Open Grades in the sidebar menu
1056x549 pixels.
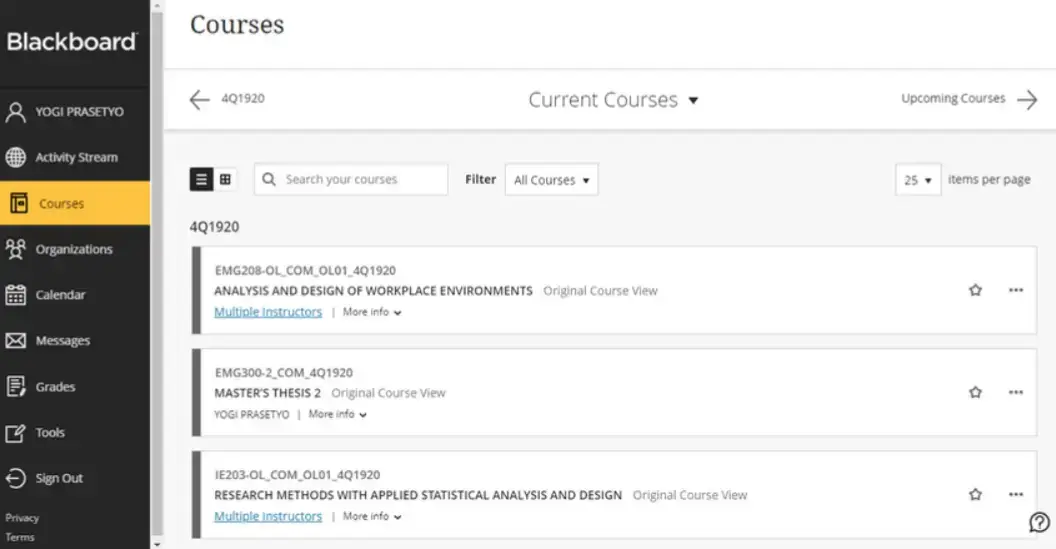pyautogui.click(x=75, y=387)
